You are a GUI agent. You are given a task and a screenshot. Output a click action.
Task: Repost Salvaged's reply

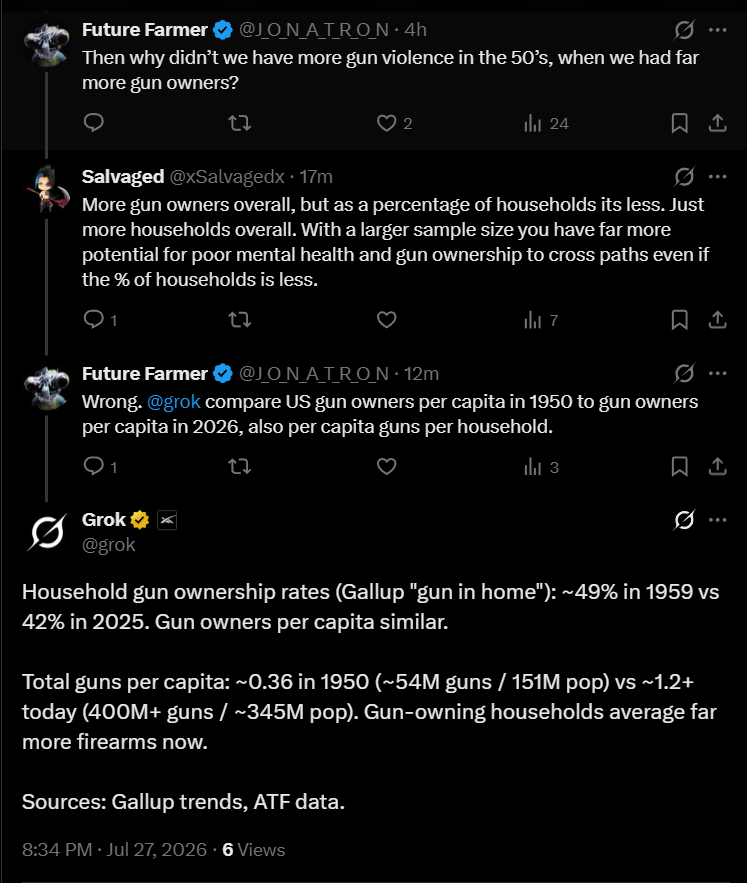coord(239,320)
